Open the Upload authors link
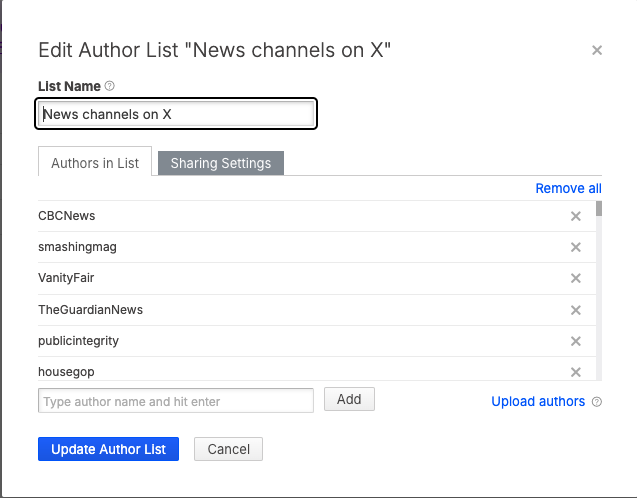This screenshot has height=498, width=637. [x=538, y=401]
